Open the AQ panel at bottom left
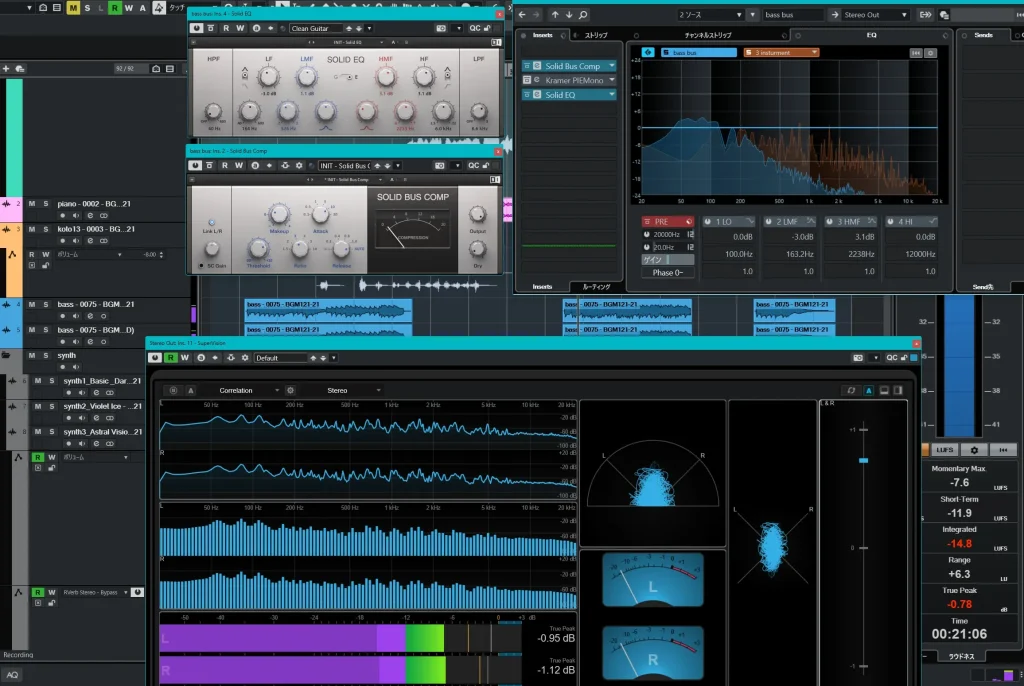The image size is (1024, 686). (x=13, y=675)
